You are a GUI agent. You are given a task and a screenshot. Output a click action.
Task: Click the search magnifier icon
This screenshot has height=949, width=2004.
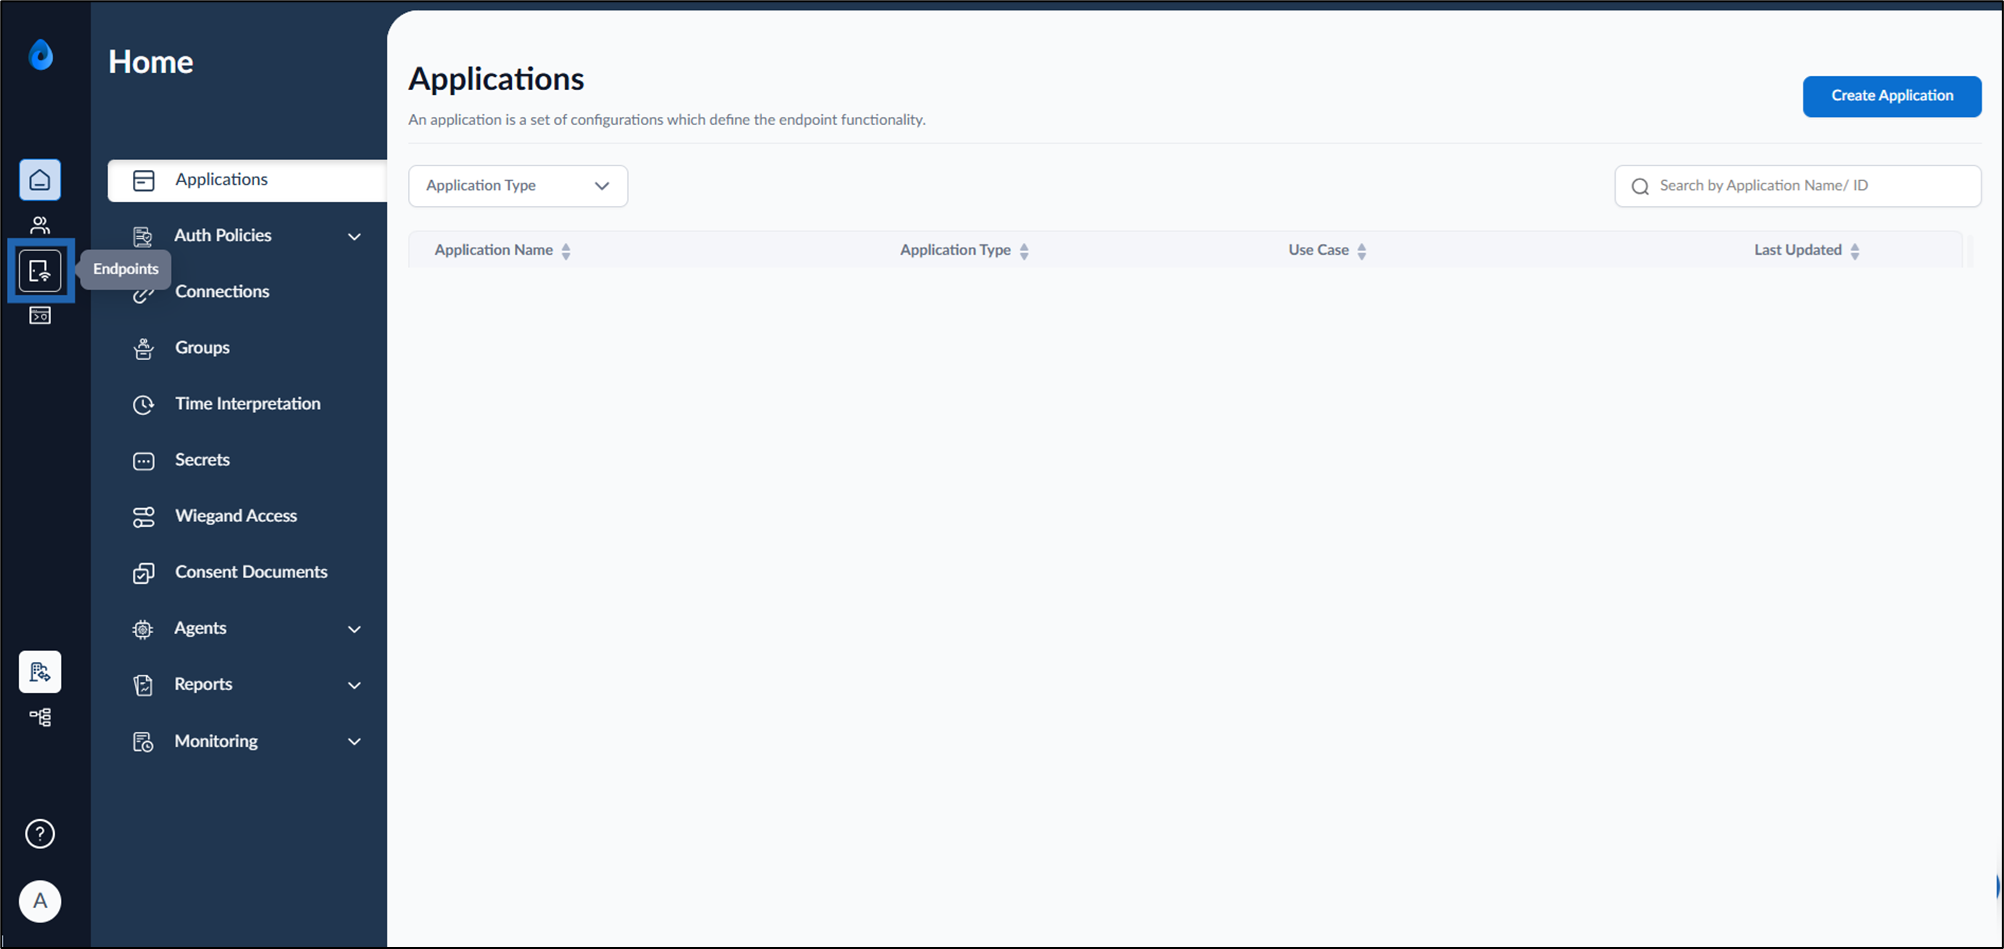1640,186
